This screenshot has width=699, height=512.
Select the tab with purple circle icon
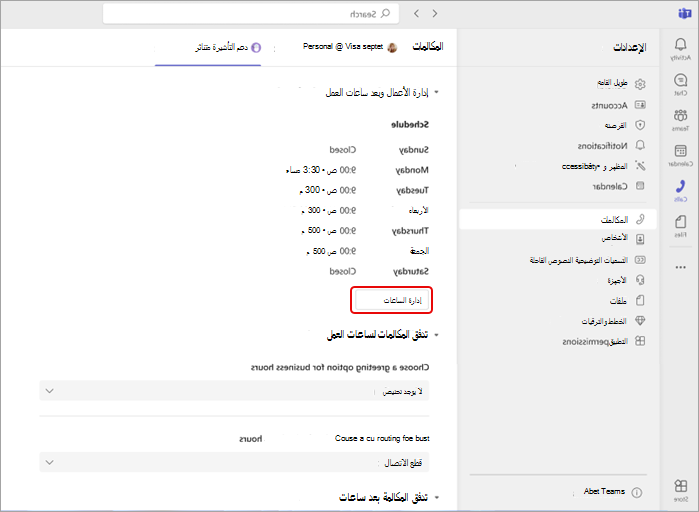(x=228, y=47)
